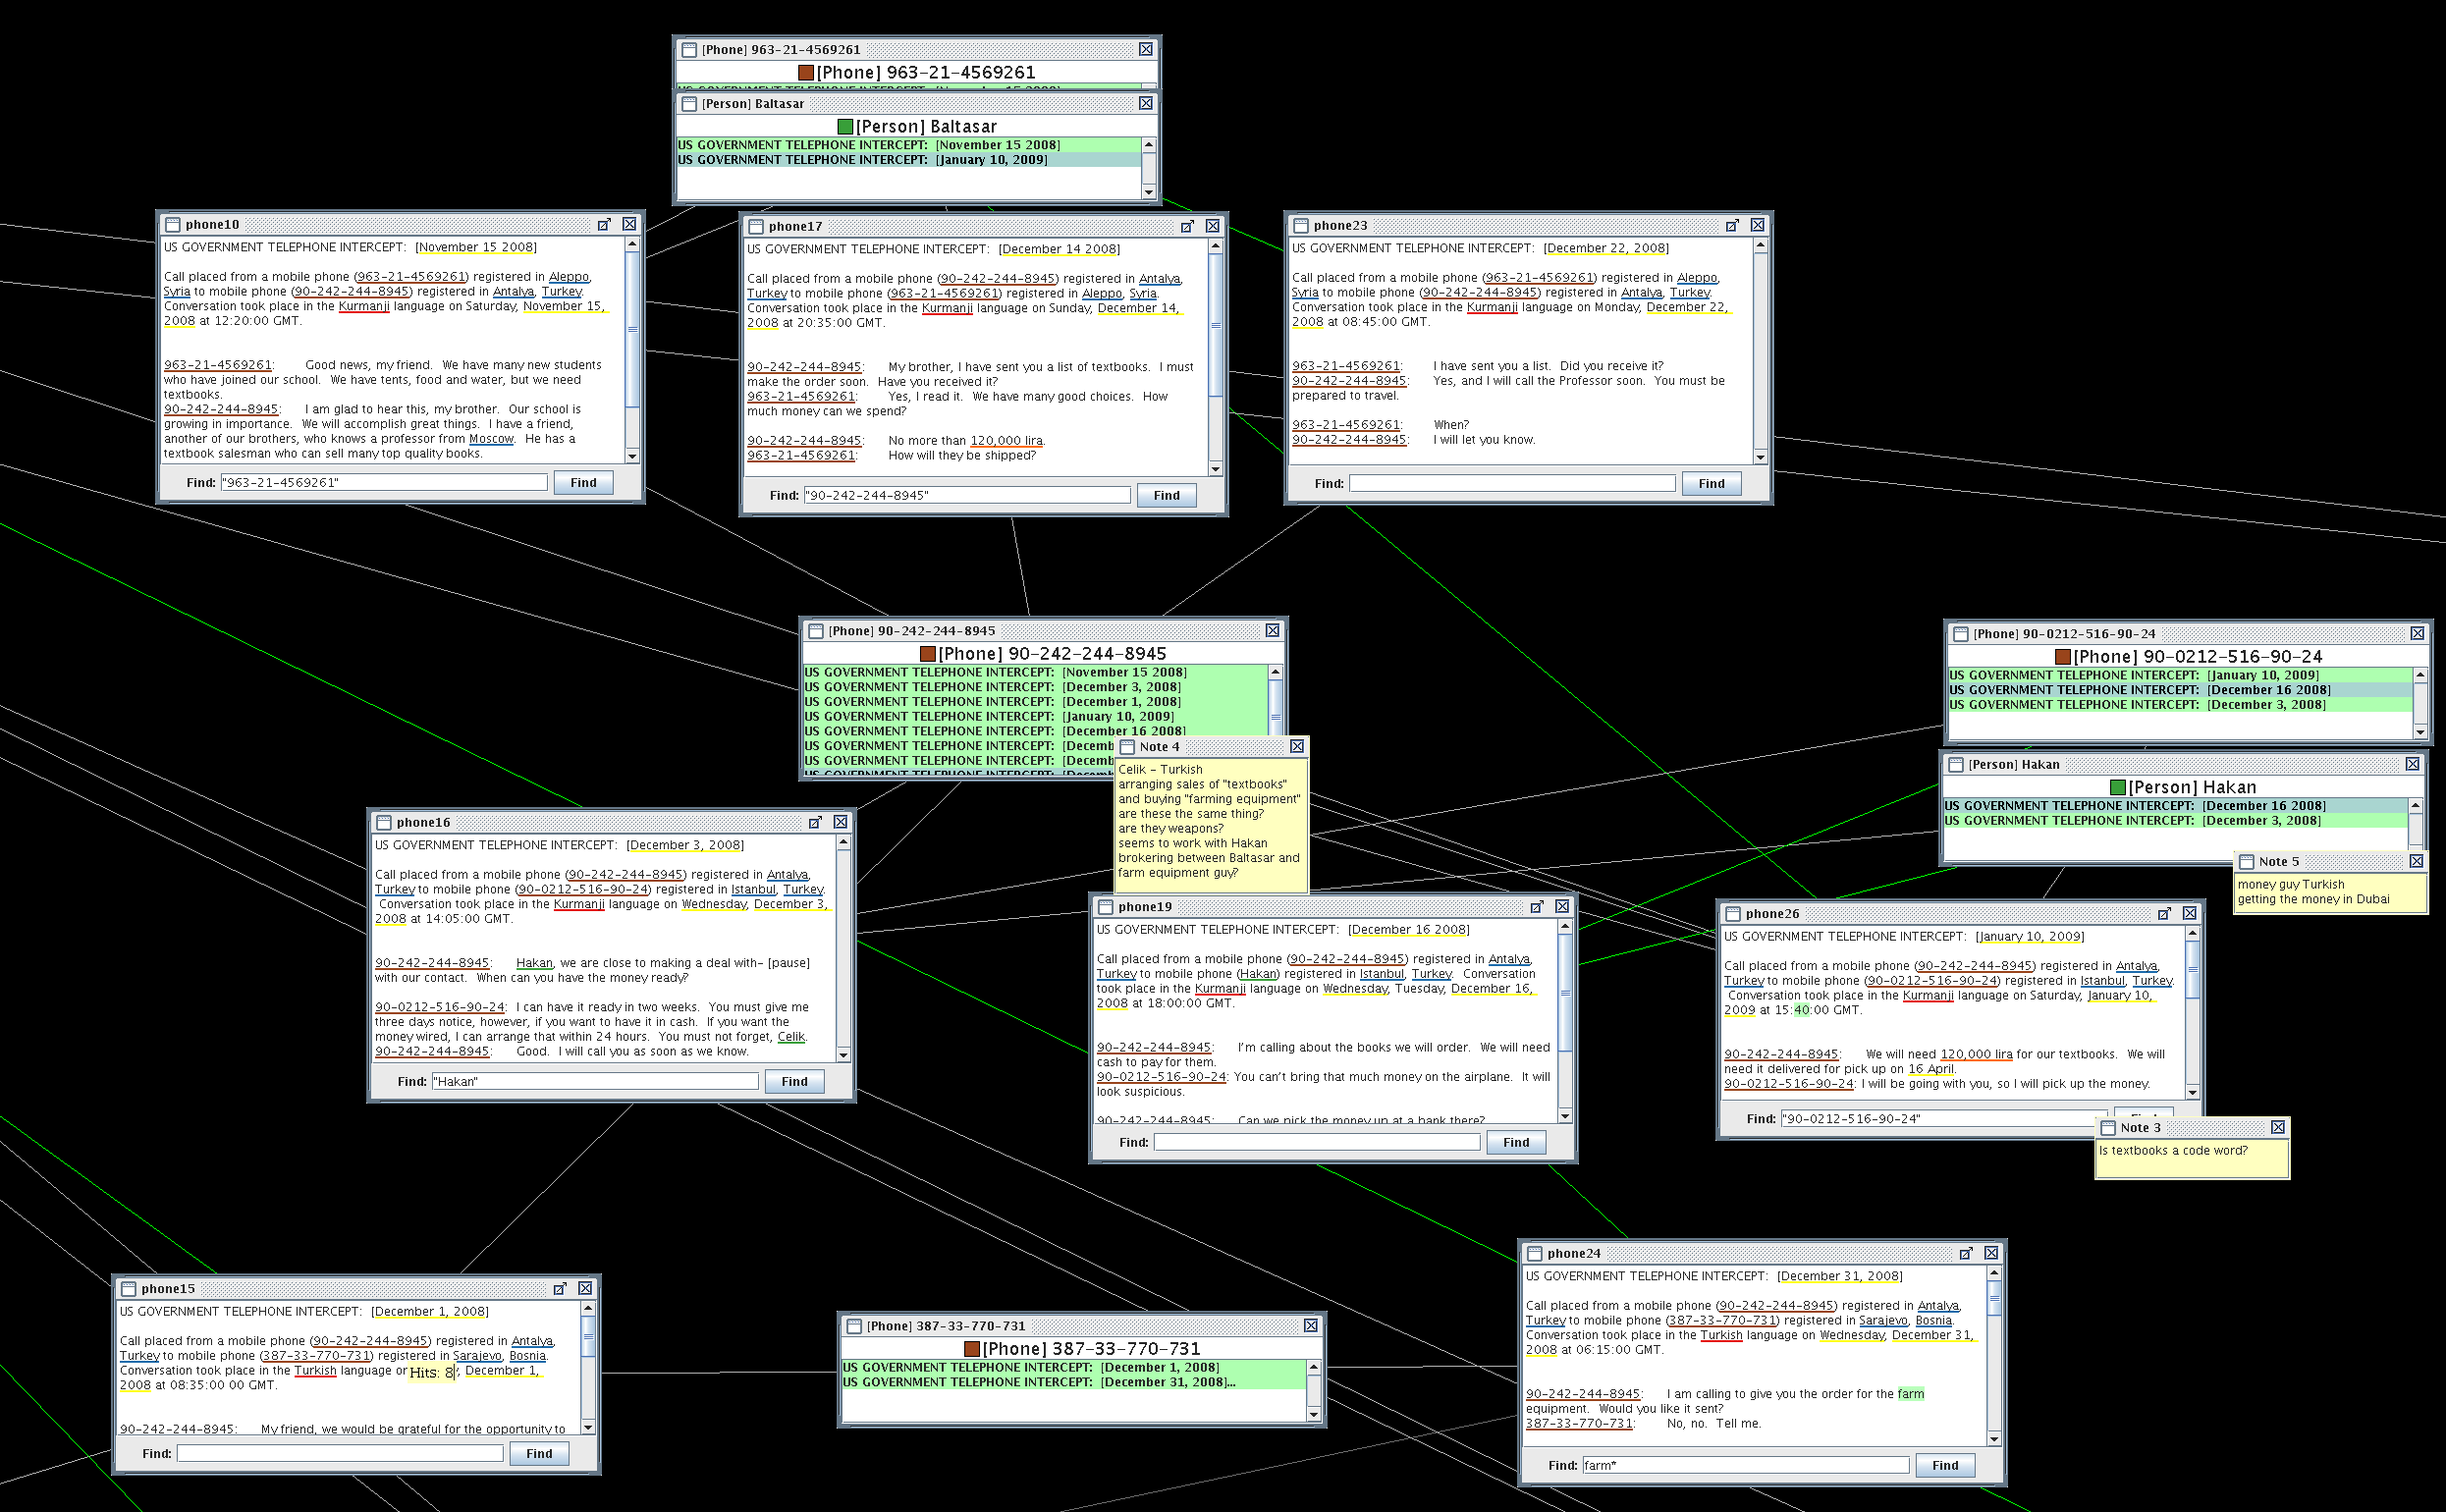The image size is (2446, 1512).
Task: Click underlined Celik entity in phone16 transcript
Action: (x=791, y=1038)
